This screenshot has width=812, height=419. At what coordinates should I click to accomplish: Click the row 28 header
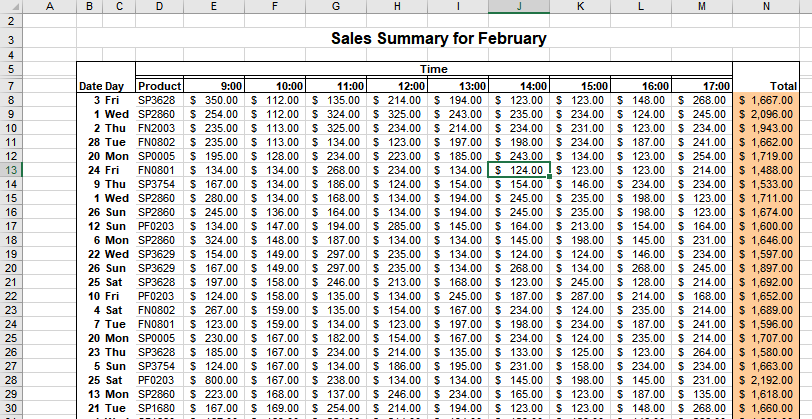click(x=11, y=380)
